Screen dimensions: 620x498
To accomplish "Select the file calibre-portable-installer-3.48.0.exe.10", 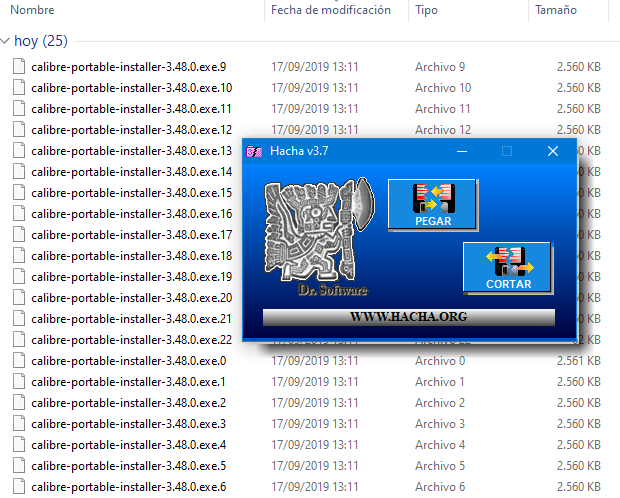I will coord(132,88).
